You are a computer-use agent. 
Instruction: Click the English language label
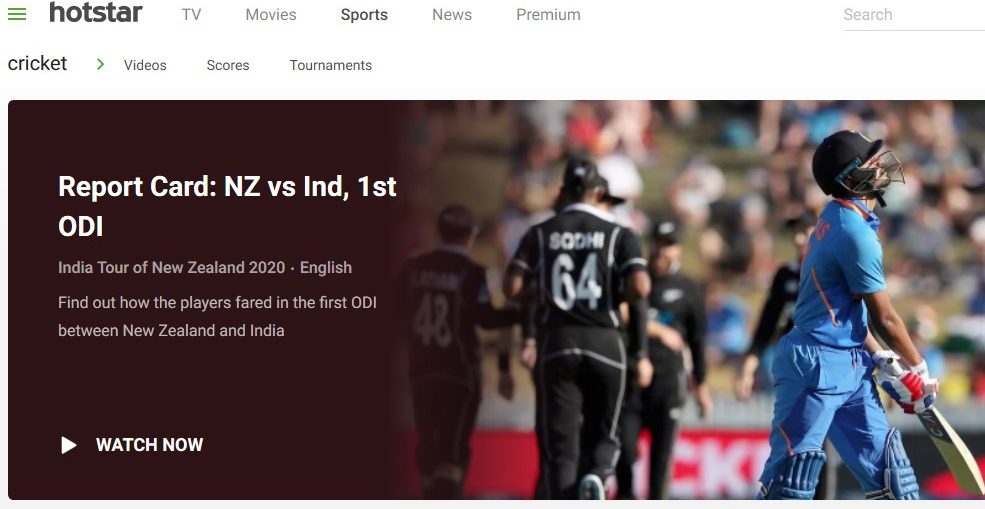click(326, 268)
